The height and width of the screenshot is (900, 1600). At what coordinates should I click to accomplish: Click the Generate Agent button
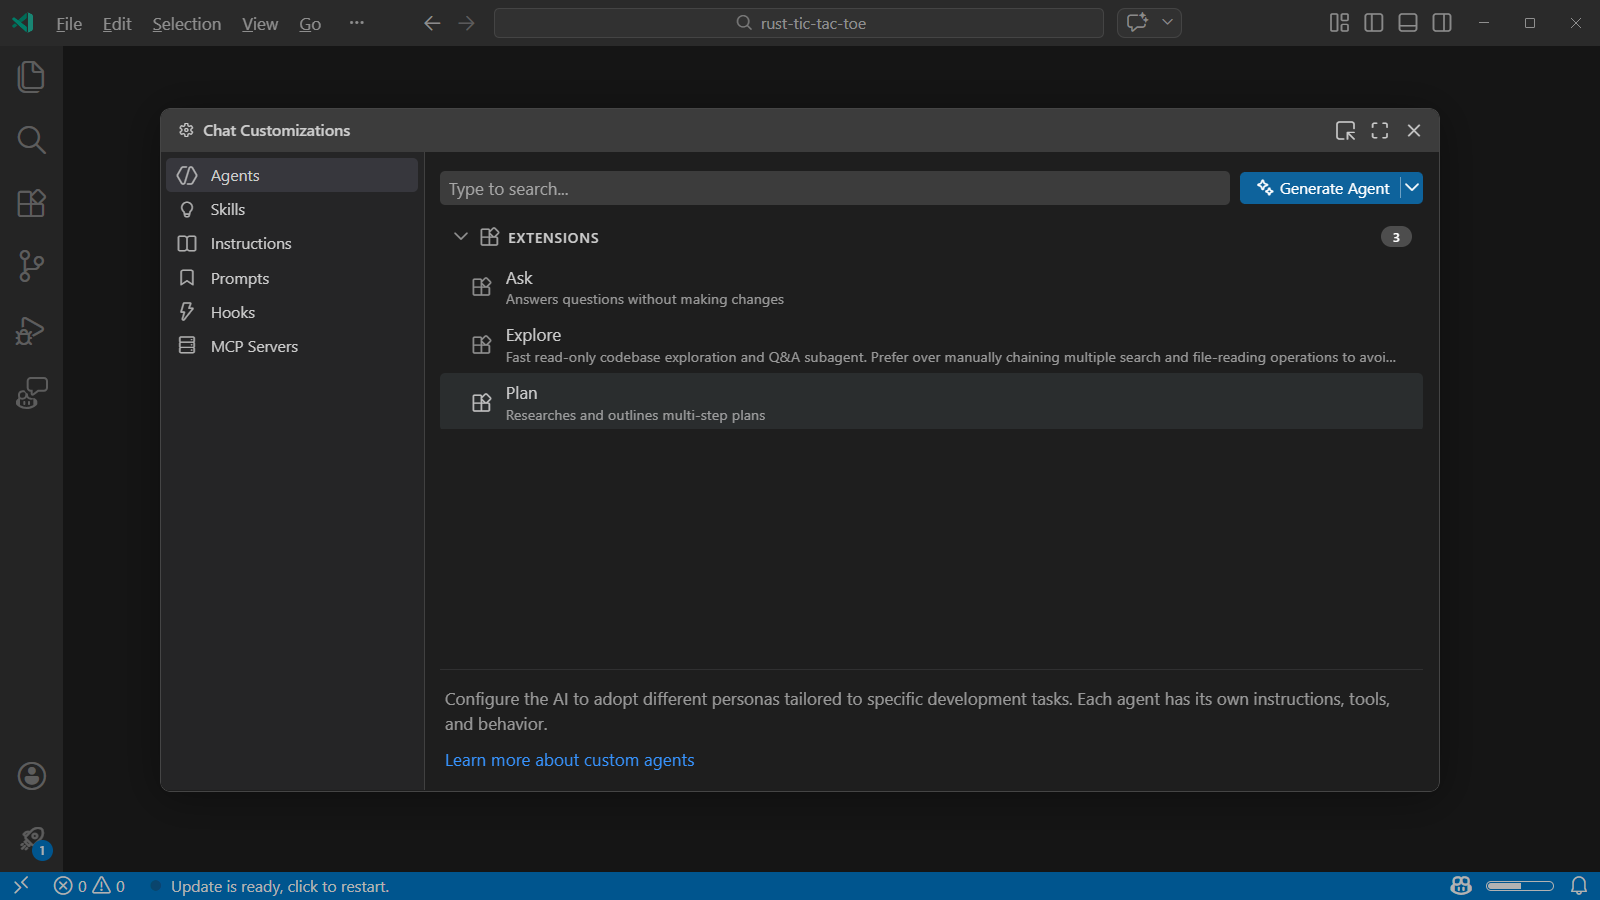[1323, 188]
